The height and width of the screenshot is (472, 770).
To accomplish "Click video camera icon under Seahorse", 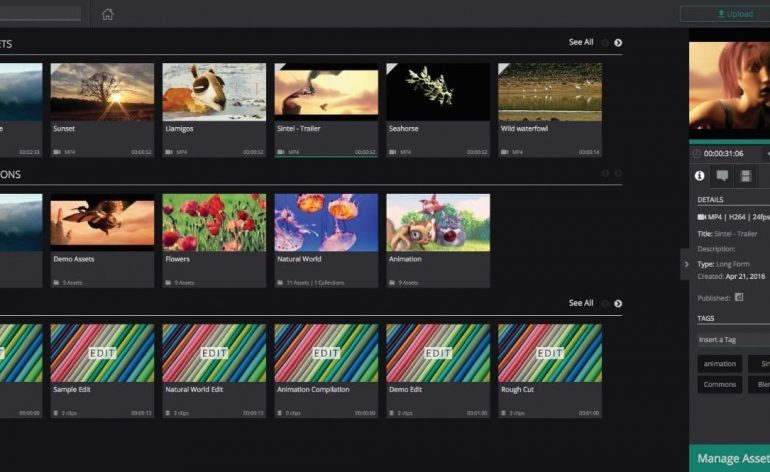I will pos(393,152).
